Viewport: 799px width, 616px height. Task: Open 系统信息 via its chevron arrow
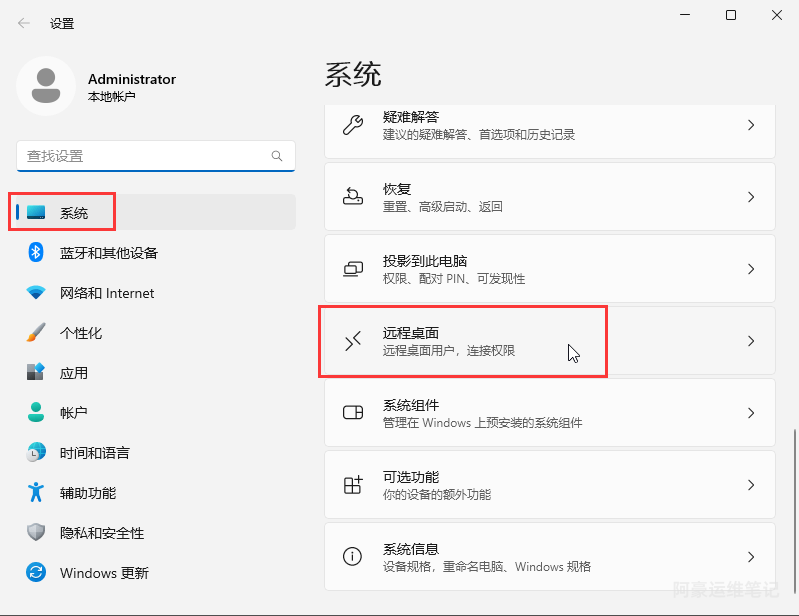751,556
